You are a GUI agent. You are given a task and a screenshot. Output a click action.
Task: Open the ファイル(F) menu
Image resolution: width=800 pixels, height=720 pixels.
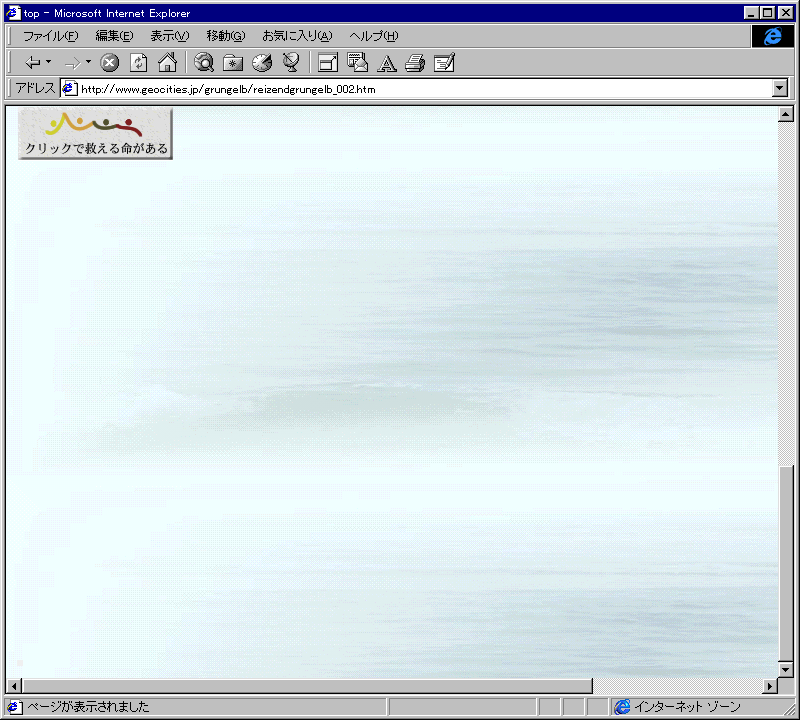[51, 36]
